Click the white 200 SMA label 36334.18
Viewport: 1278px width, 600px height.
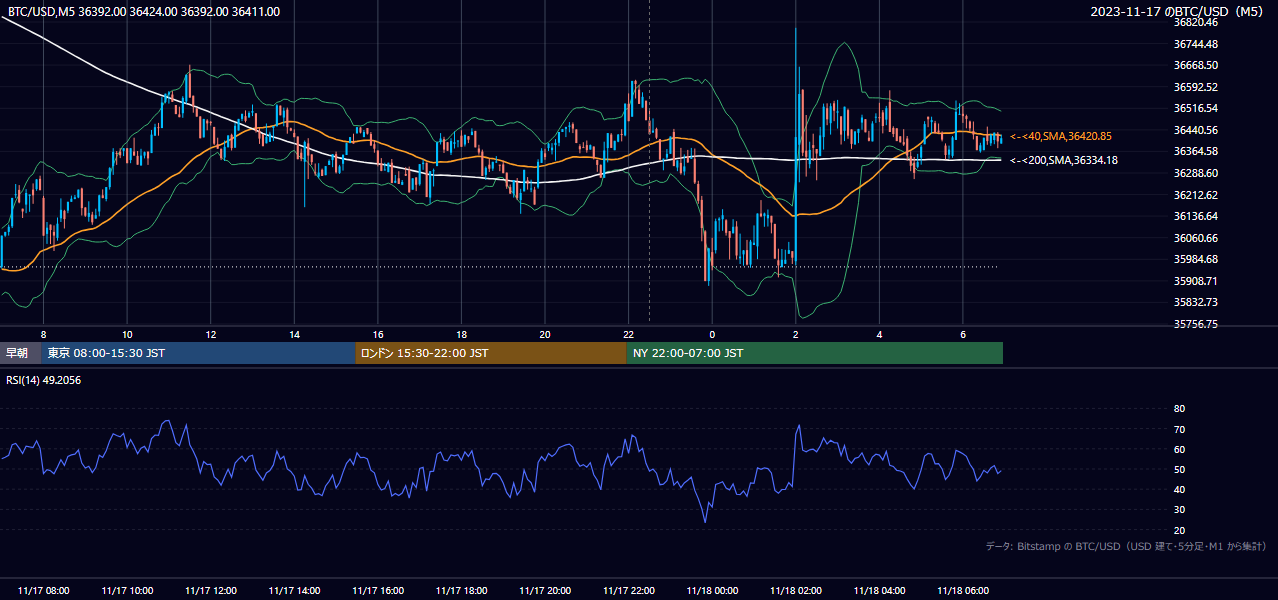[1064, 160]
